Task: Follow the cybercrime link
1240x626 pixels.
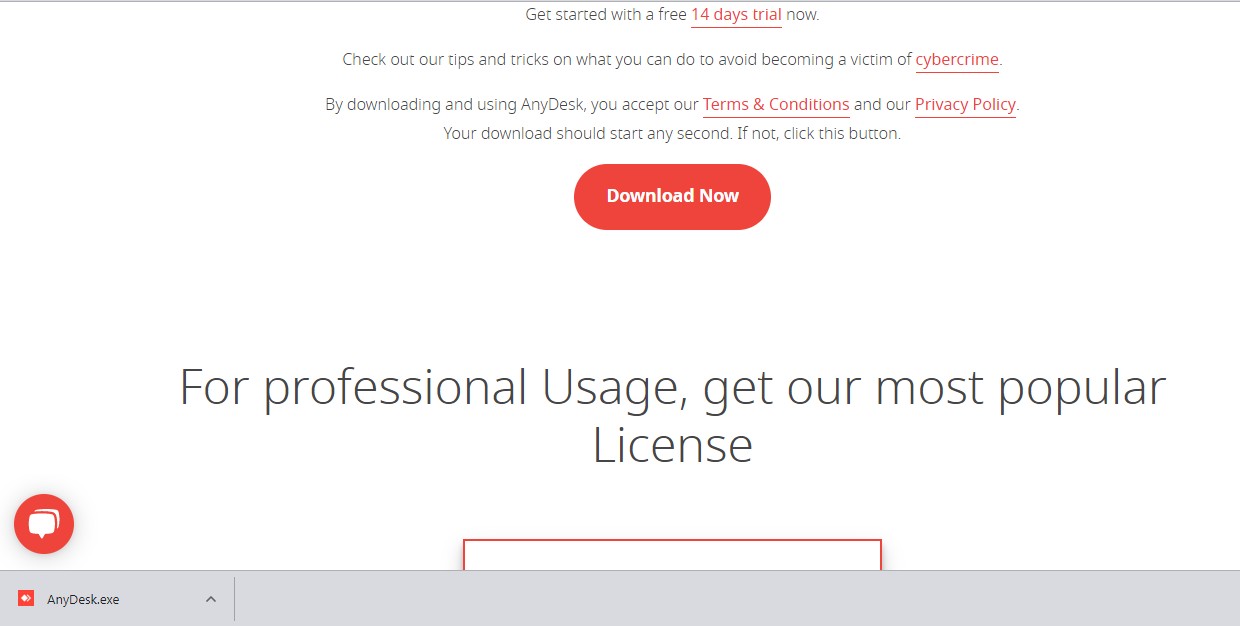Action: click(957, 60)
